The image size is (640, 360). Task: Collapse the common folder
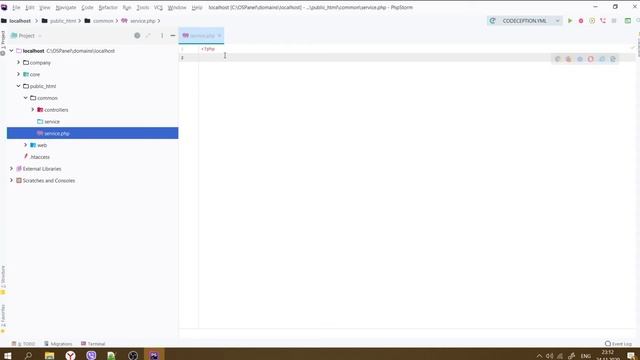tap(26, 98)
